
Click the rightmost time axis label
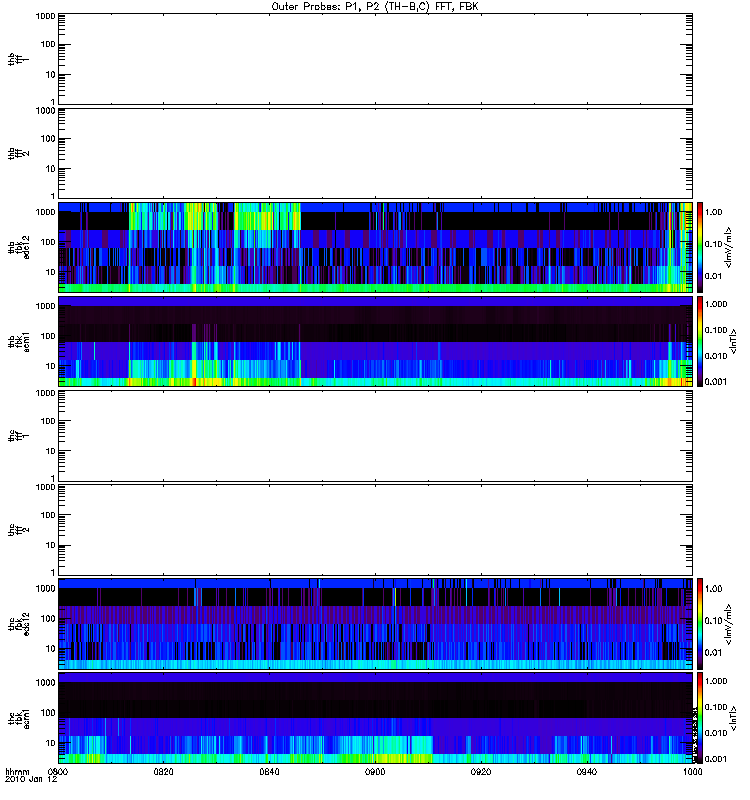(x=692, y=772)
